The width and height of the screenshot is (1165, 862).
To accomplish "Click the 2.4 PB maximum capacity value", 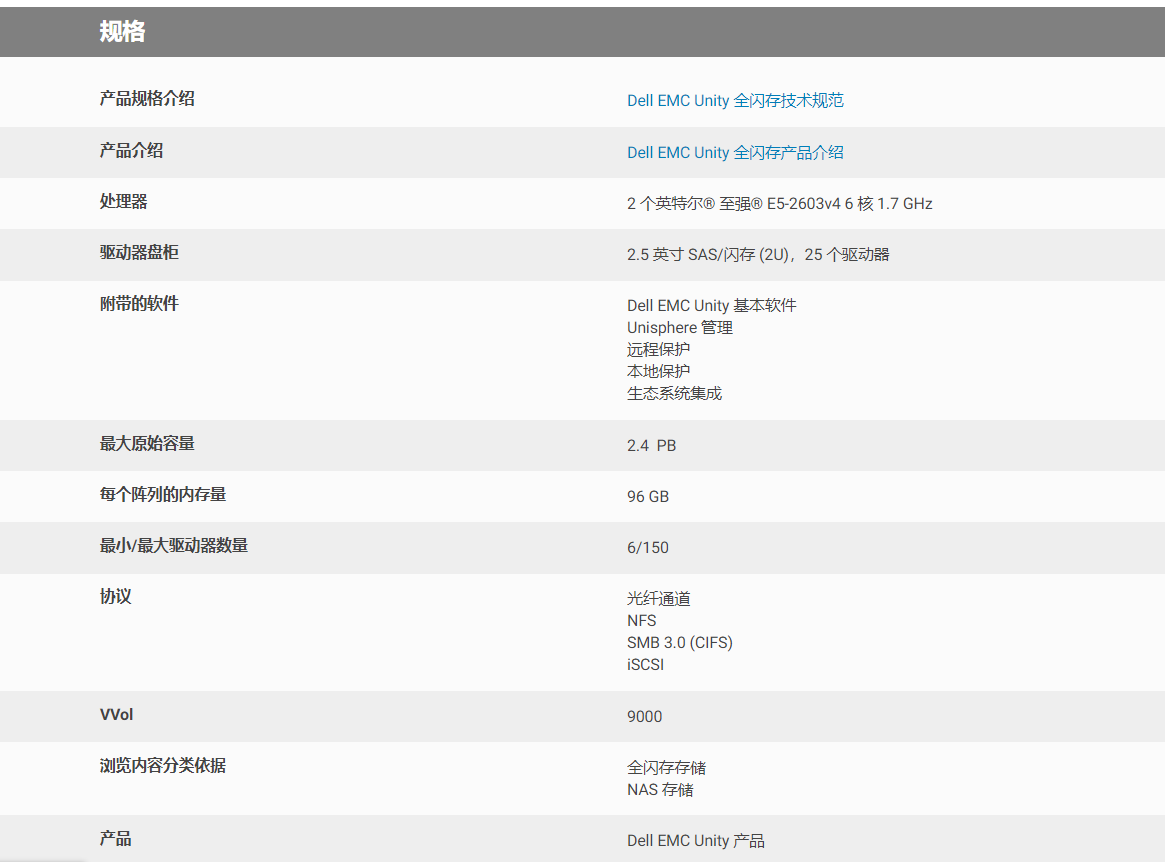I will (x=651, y=446).
